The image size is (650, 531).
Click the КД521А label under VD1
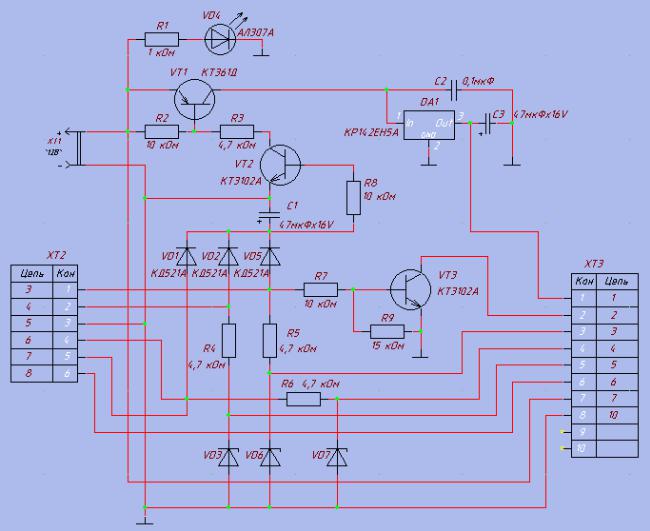pyautogui.click(x=169, y=274)
